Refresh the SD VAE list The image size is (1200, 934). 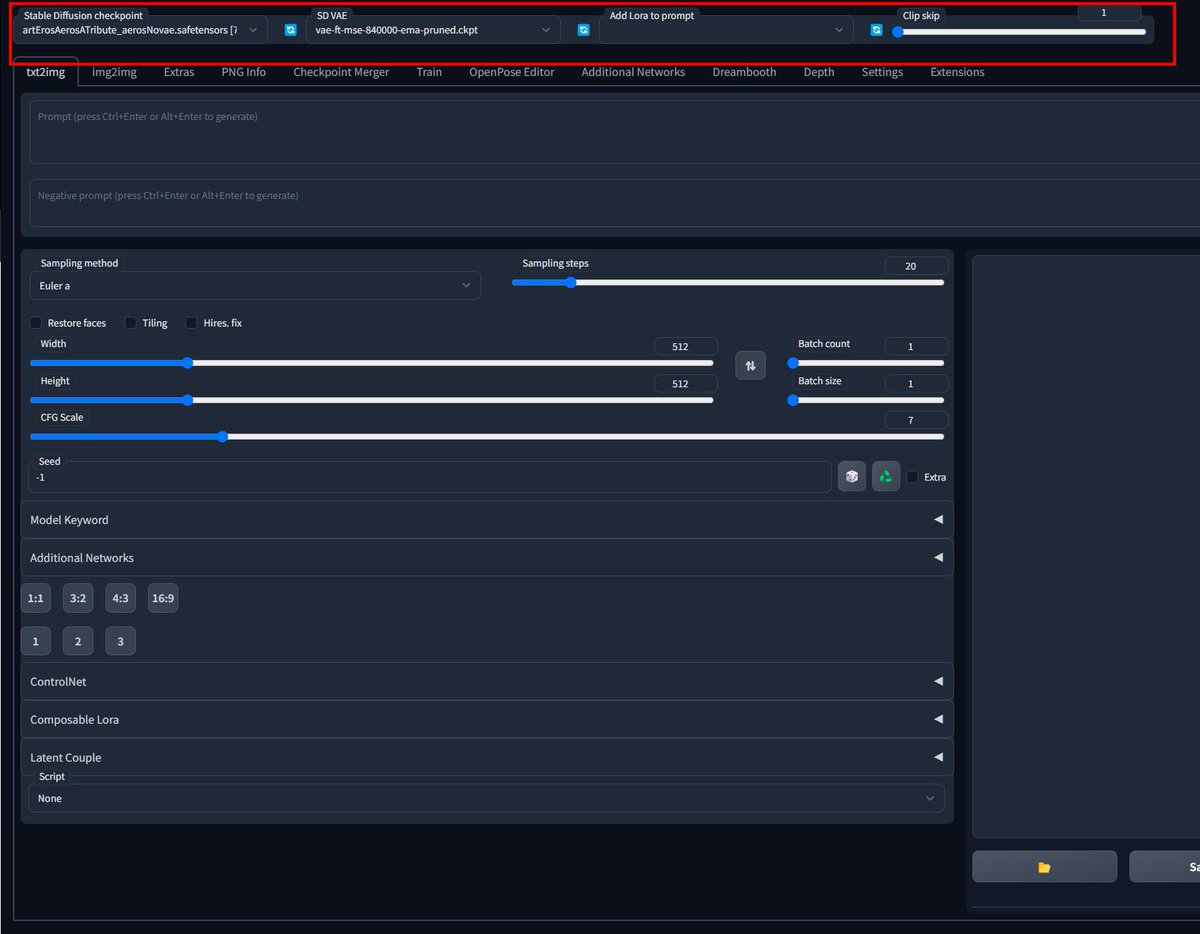click(583, 30)
